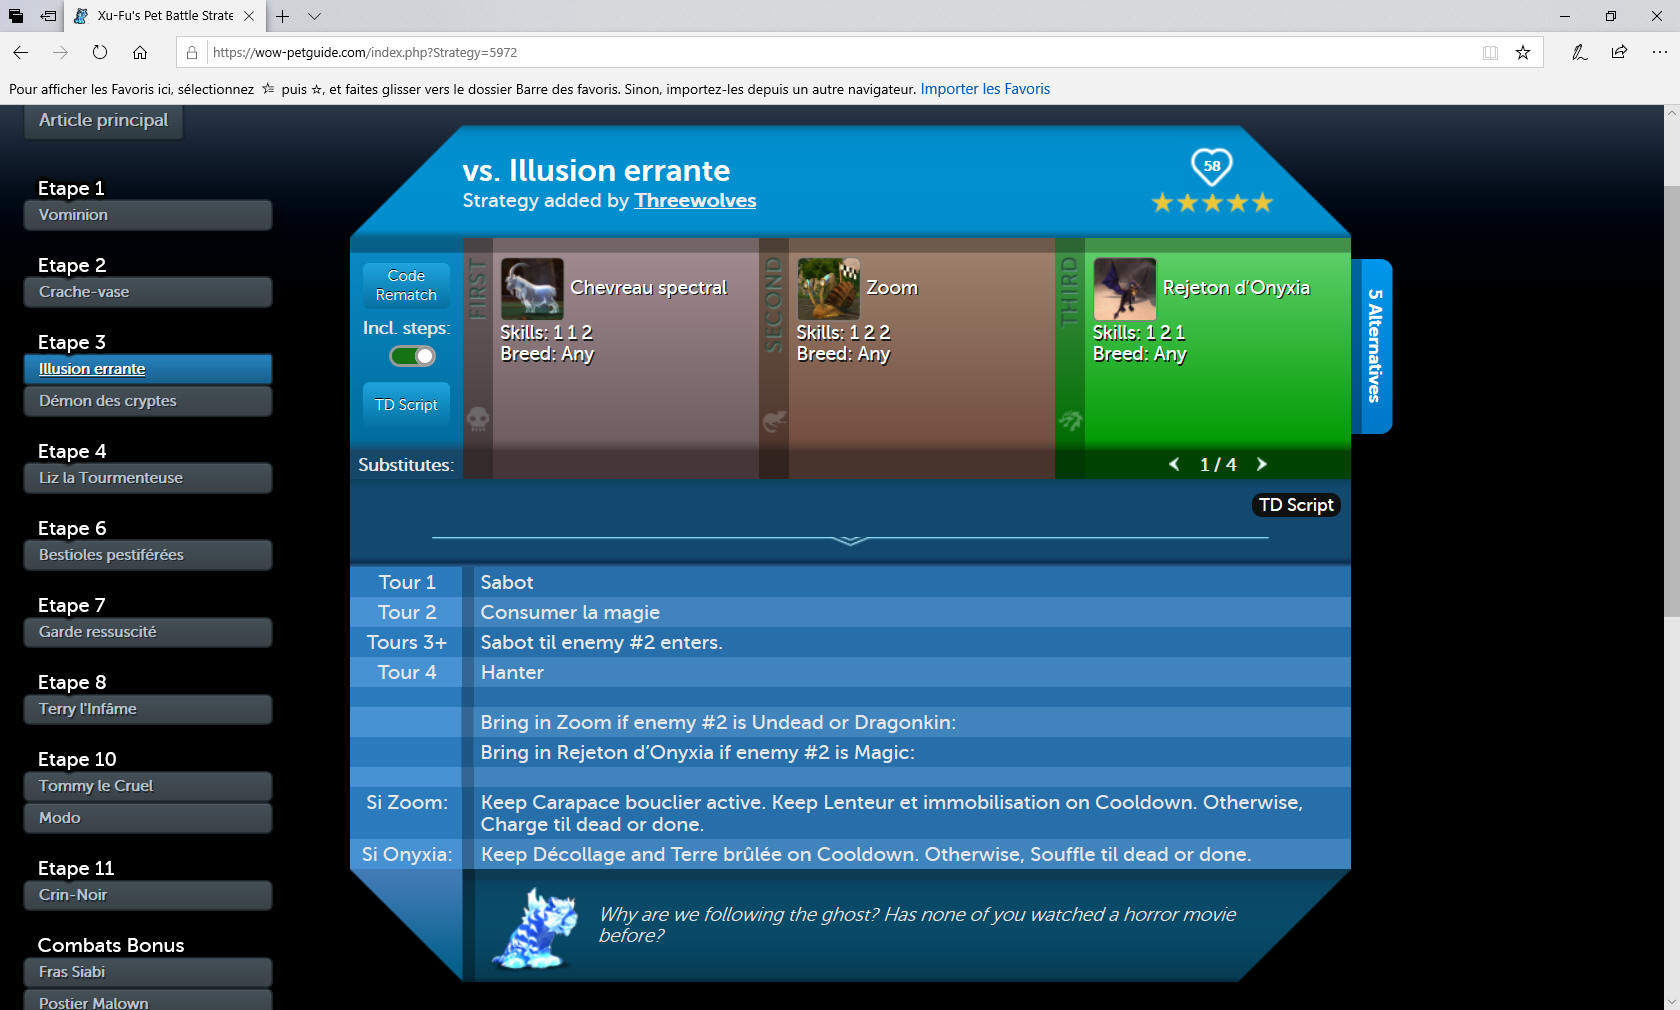Select Vominion in the Etape 1 menu
Image resolution: width=1680 pixels, height=1010 pixels.
148,215
